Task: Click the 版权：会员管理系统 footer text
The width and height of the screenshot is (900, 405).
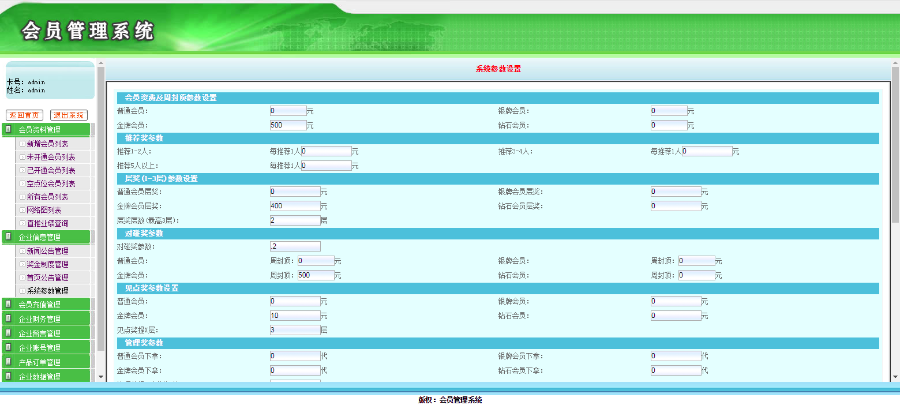Action: [450, 400]
